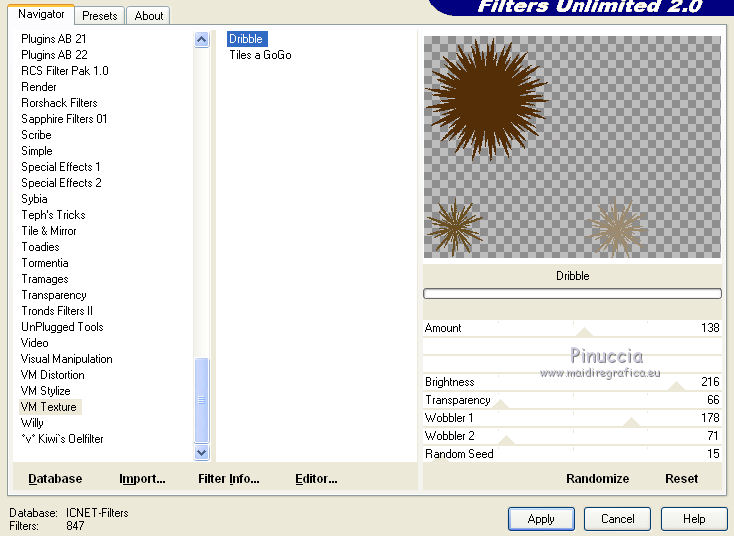Click the progress bar under Dribble
Screen dimensions: 734x536
572,294
